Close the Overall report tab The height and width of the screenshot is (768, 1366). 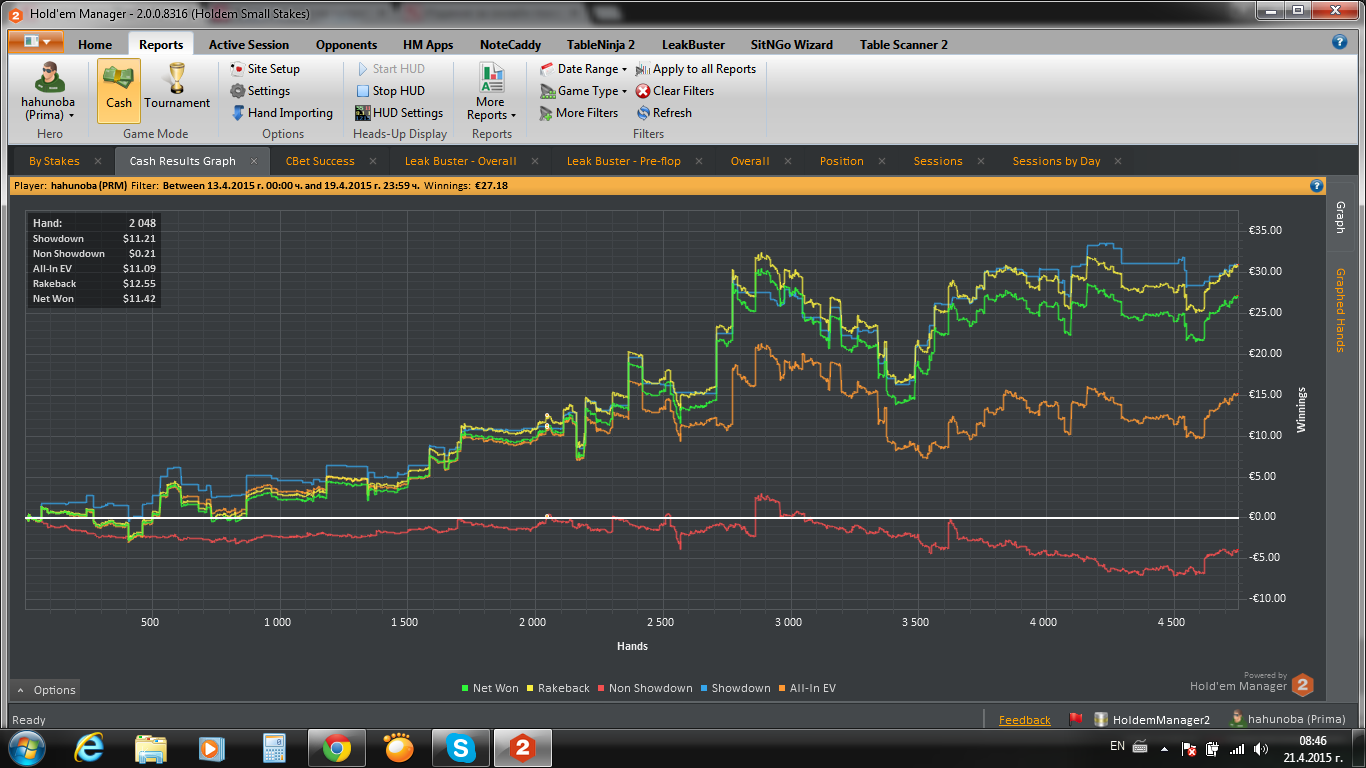coord(788,161)
